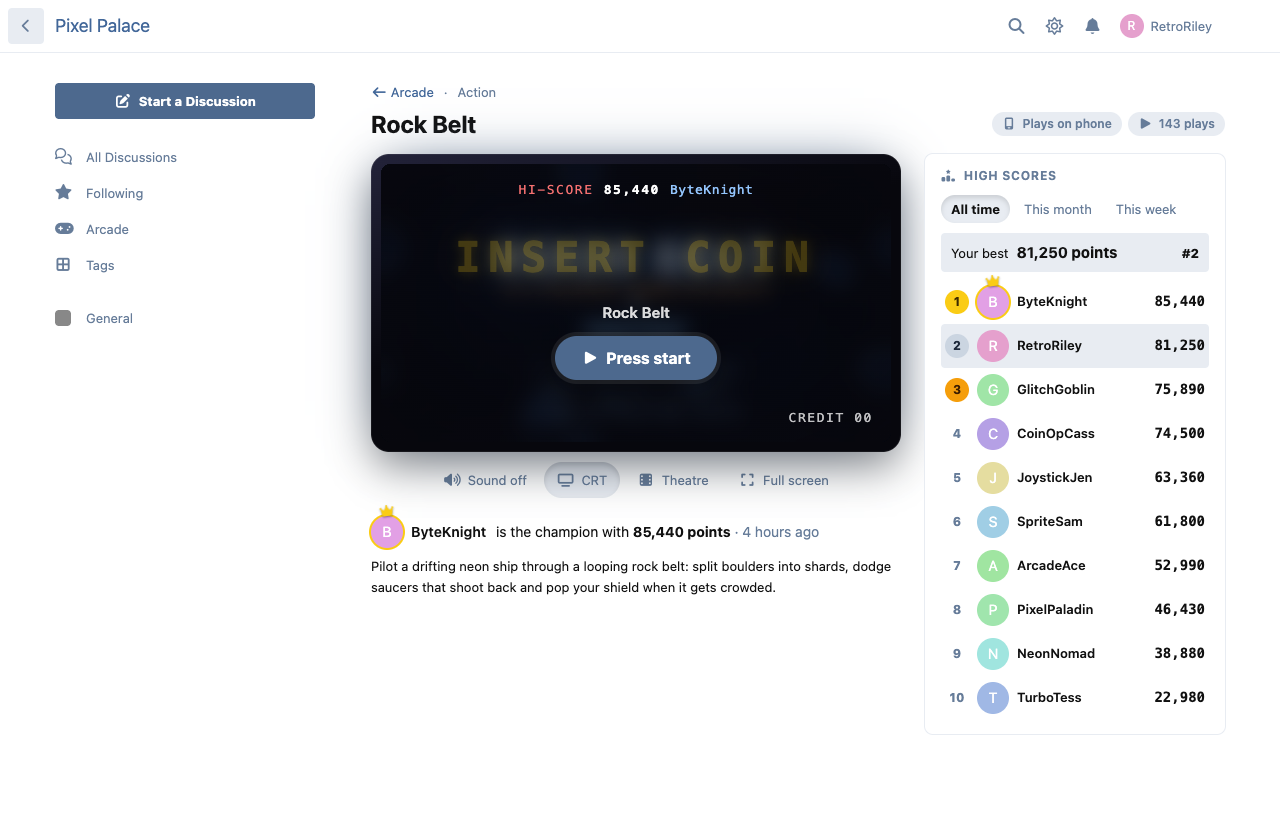Select the This month scores tab
Viewport: 1280px width, 820px height.
click(1058, 209)
